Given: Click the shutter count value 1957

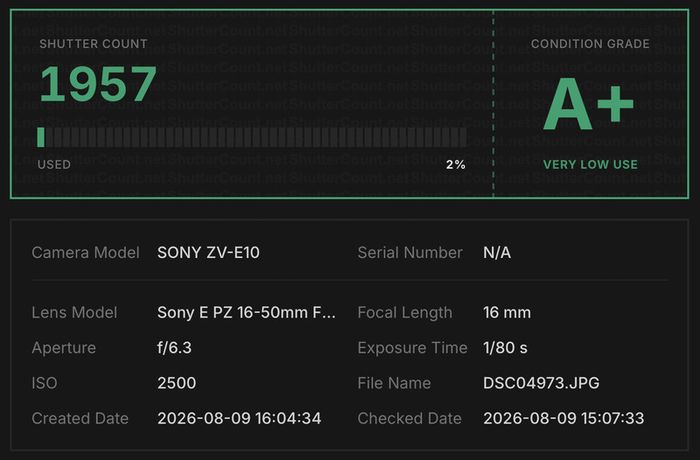Looking at the screenshot, I should coord(98,84).
